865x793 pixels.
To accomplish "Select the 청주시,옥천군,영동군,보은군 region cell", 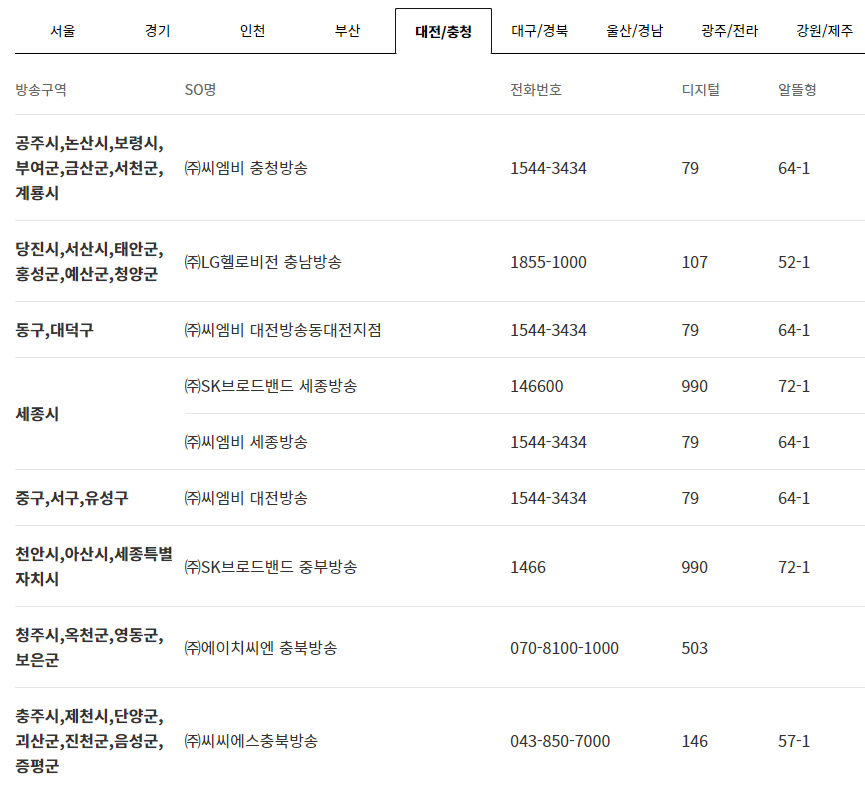I will 89,647.
